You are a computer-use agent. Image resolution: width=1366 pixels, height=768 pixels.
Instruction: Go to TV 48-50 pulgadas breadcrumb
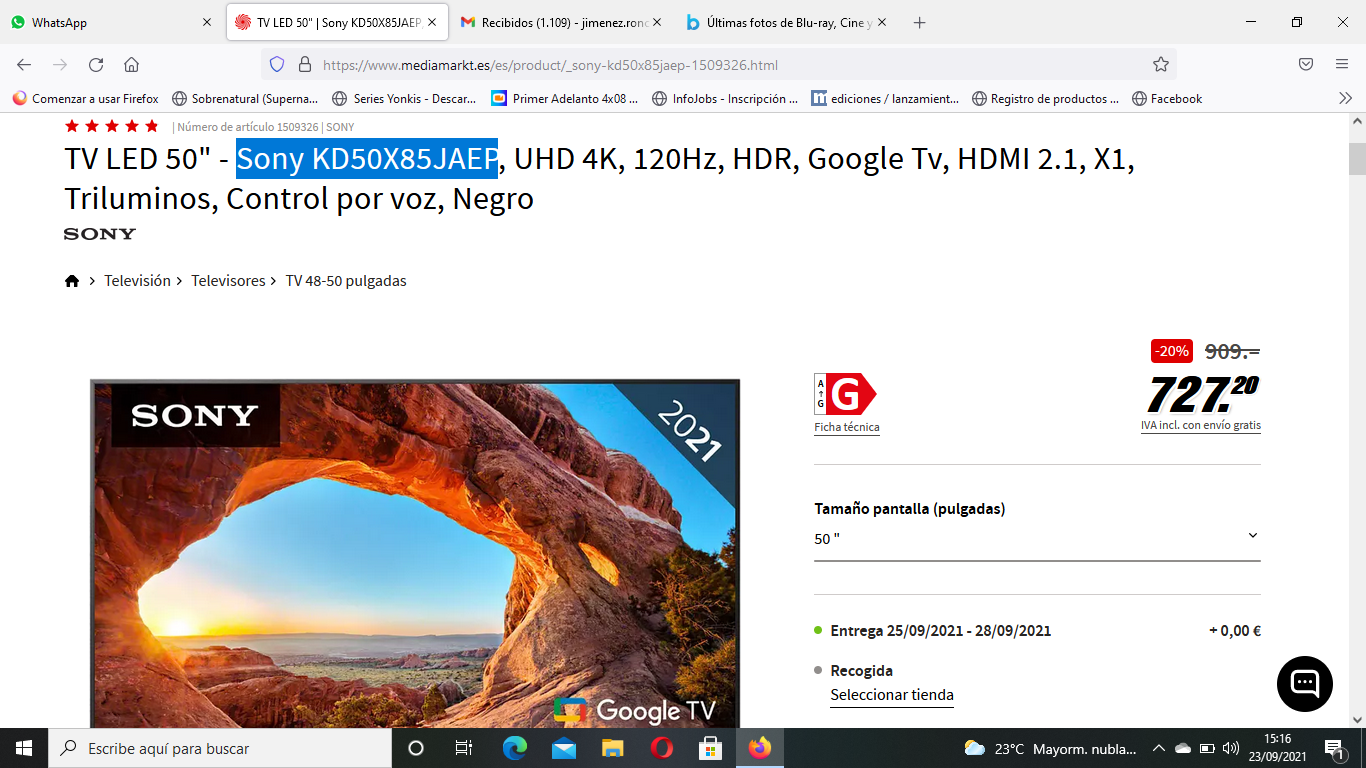pos(346,281)
